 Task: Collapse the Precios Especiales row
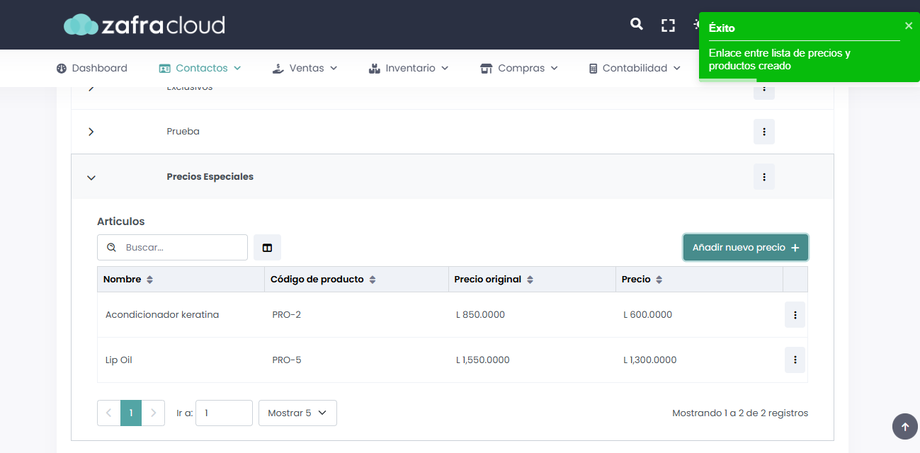pos(91,177)
